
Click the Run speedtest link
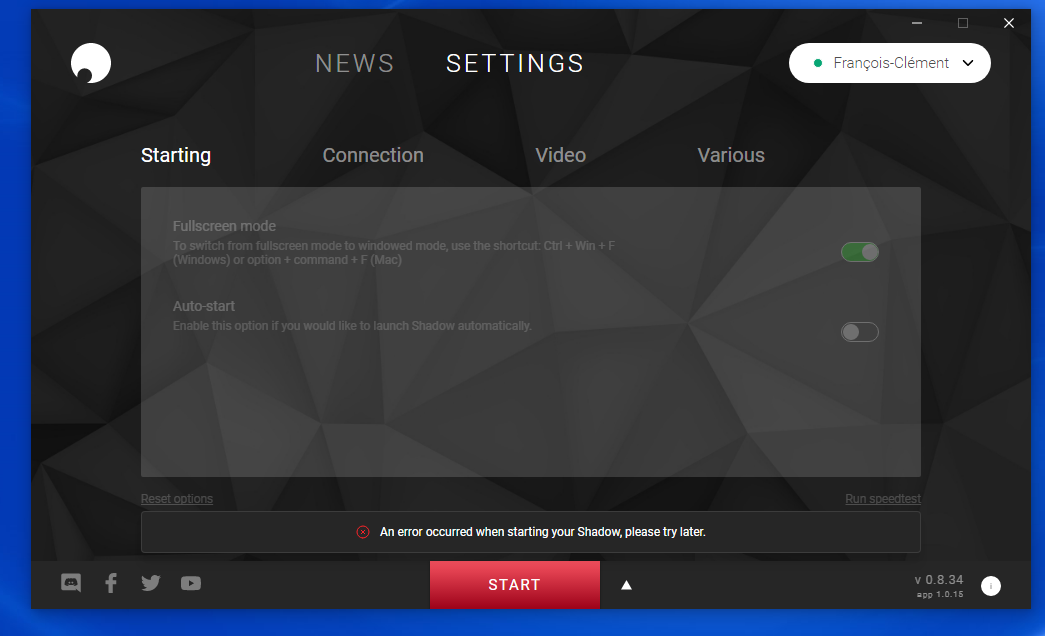pos(882,499)
